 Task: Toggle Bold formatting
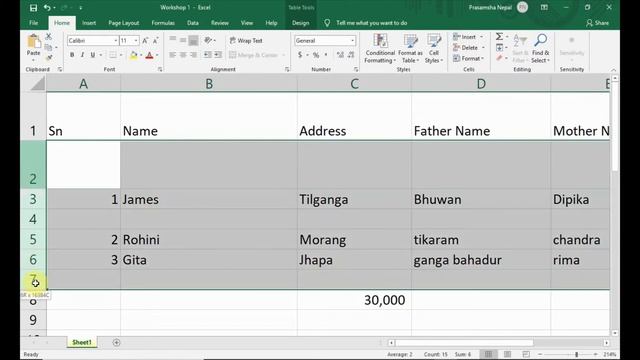tap(72, 55)
